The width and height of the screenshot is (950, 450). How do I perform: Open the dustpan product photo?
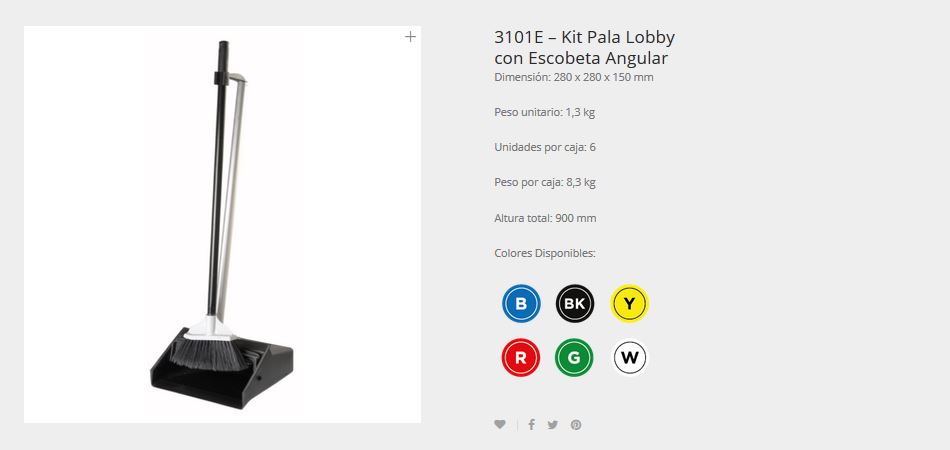(222, 225)
